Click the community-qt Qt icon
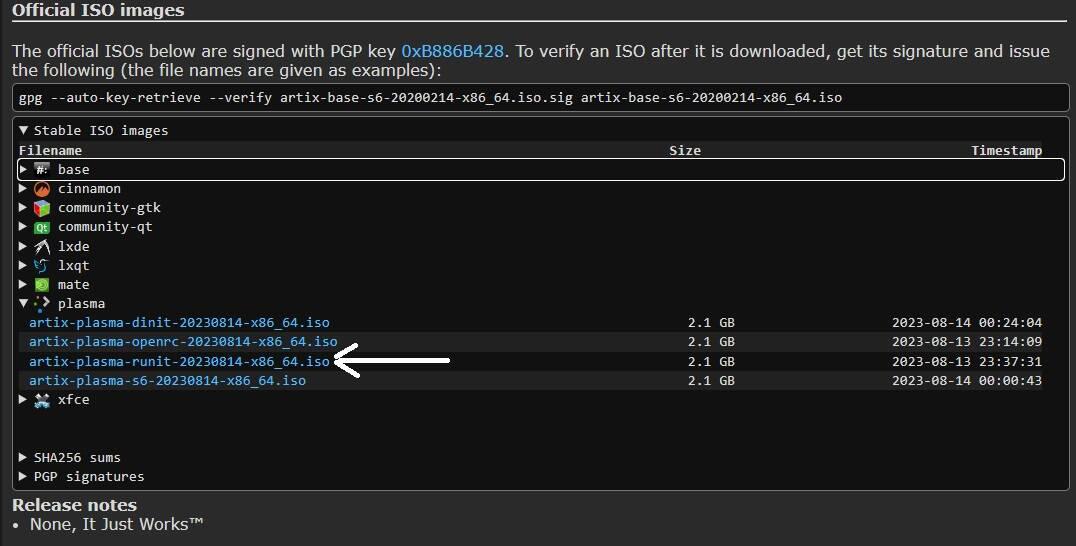This screenshot has height=546, width=1076. 42,227
